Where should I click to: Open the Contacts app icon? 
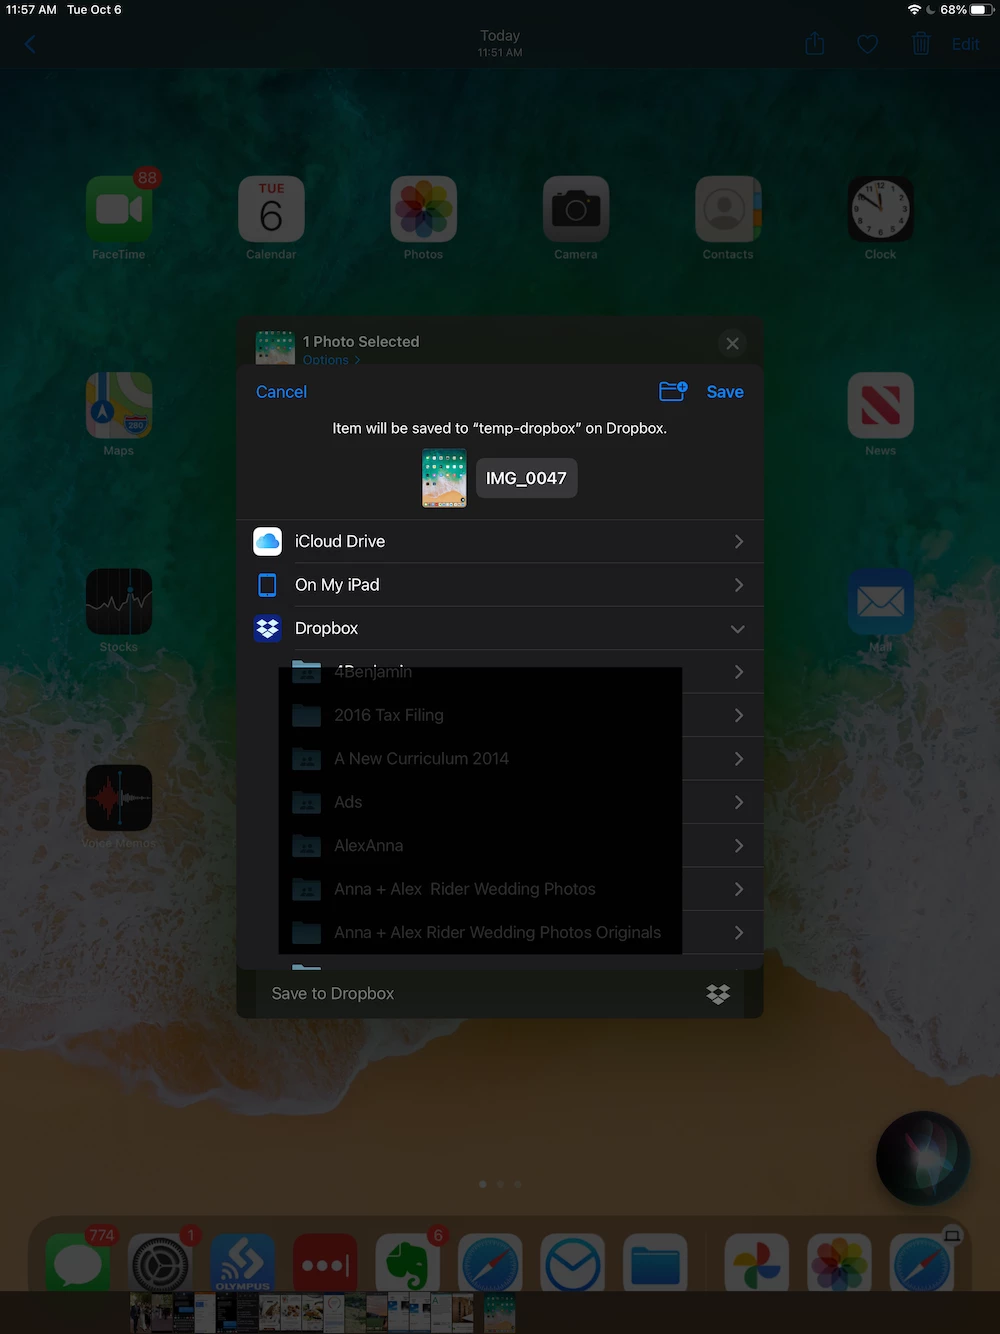pyautogui.click(x=728, y=209)
